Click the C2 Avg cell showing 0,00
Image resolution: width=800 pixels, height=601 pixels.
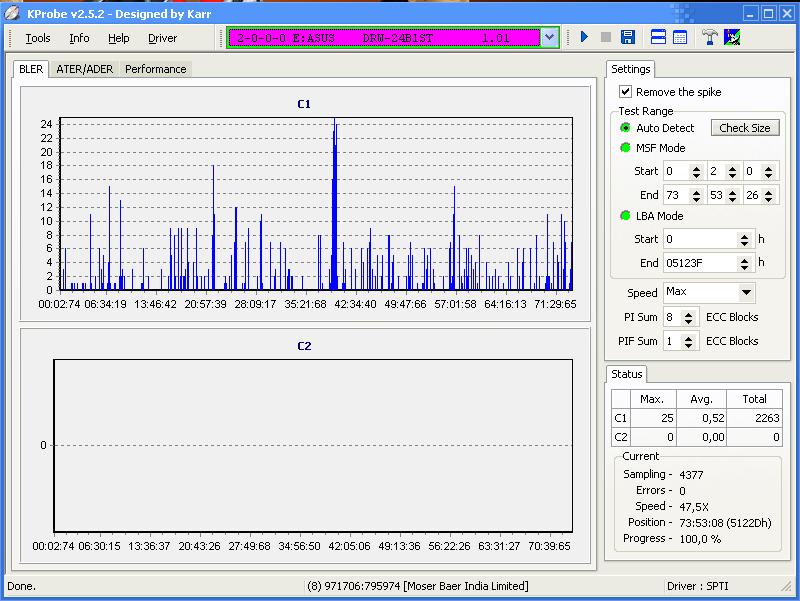point(702,437)
